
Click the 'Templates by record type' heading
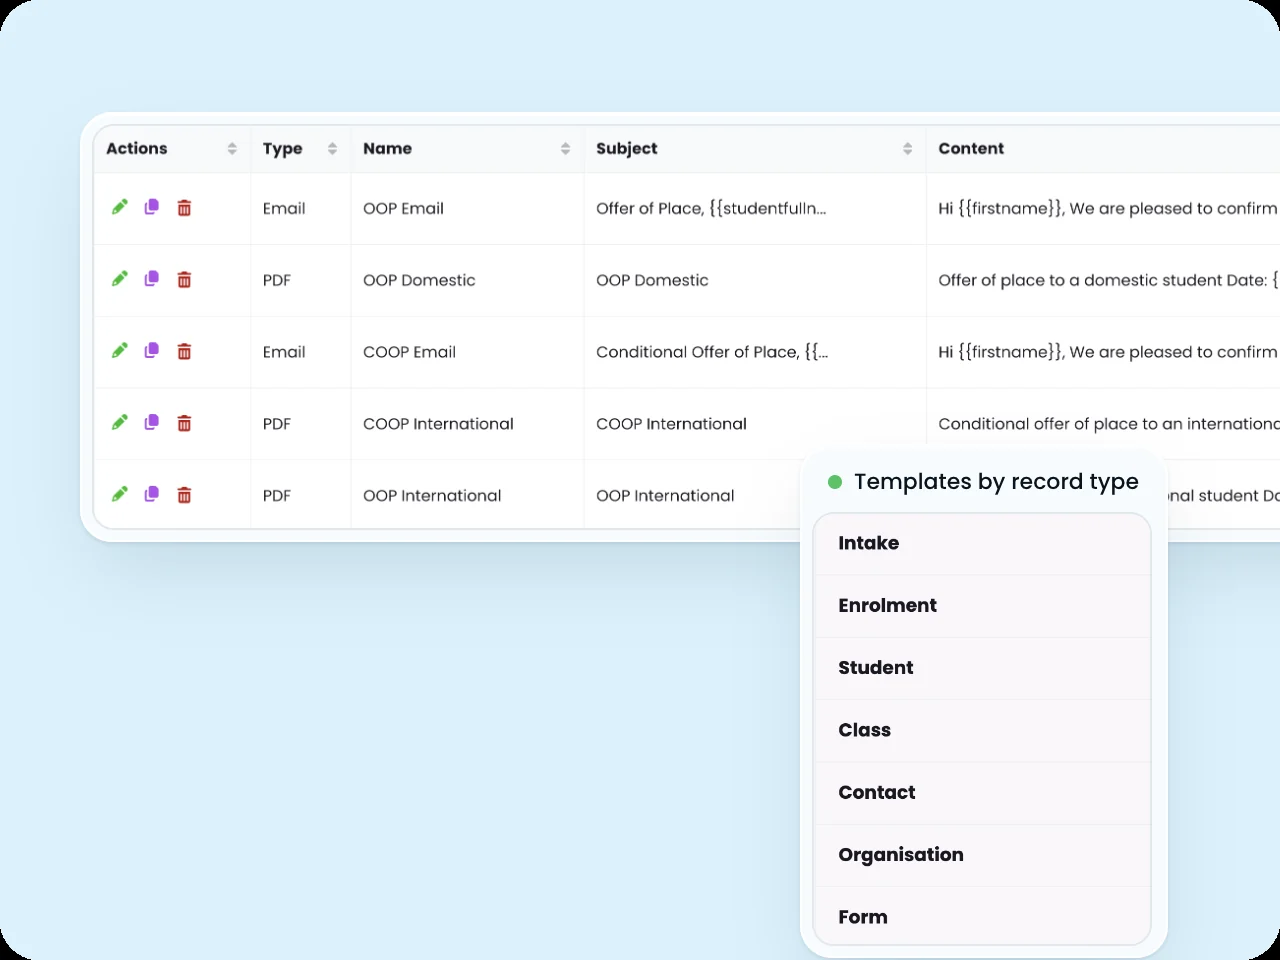click(x=996, y=482)
